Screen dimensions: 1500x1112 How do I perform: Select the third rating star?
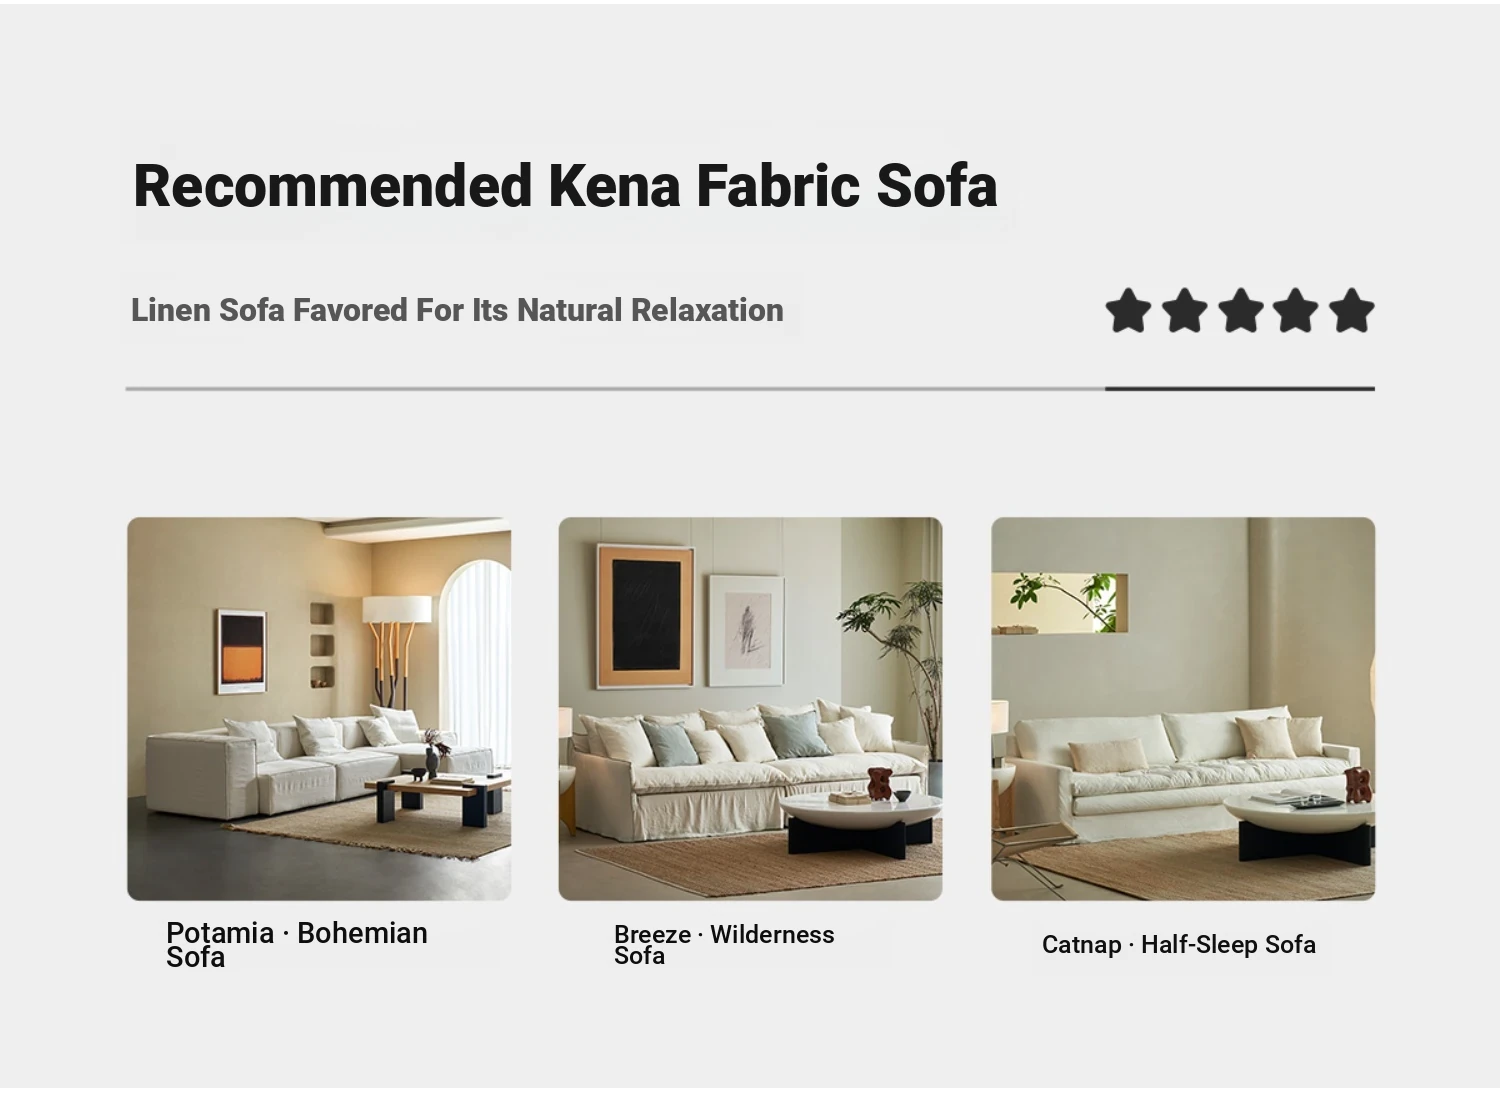(1240, 310)
